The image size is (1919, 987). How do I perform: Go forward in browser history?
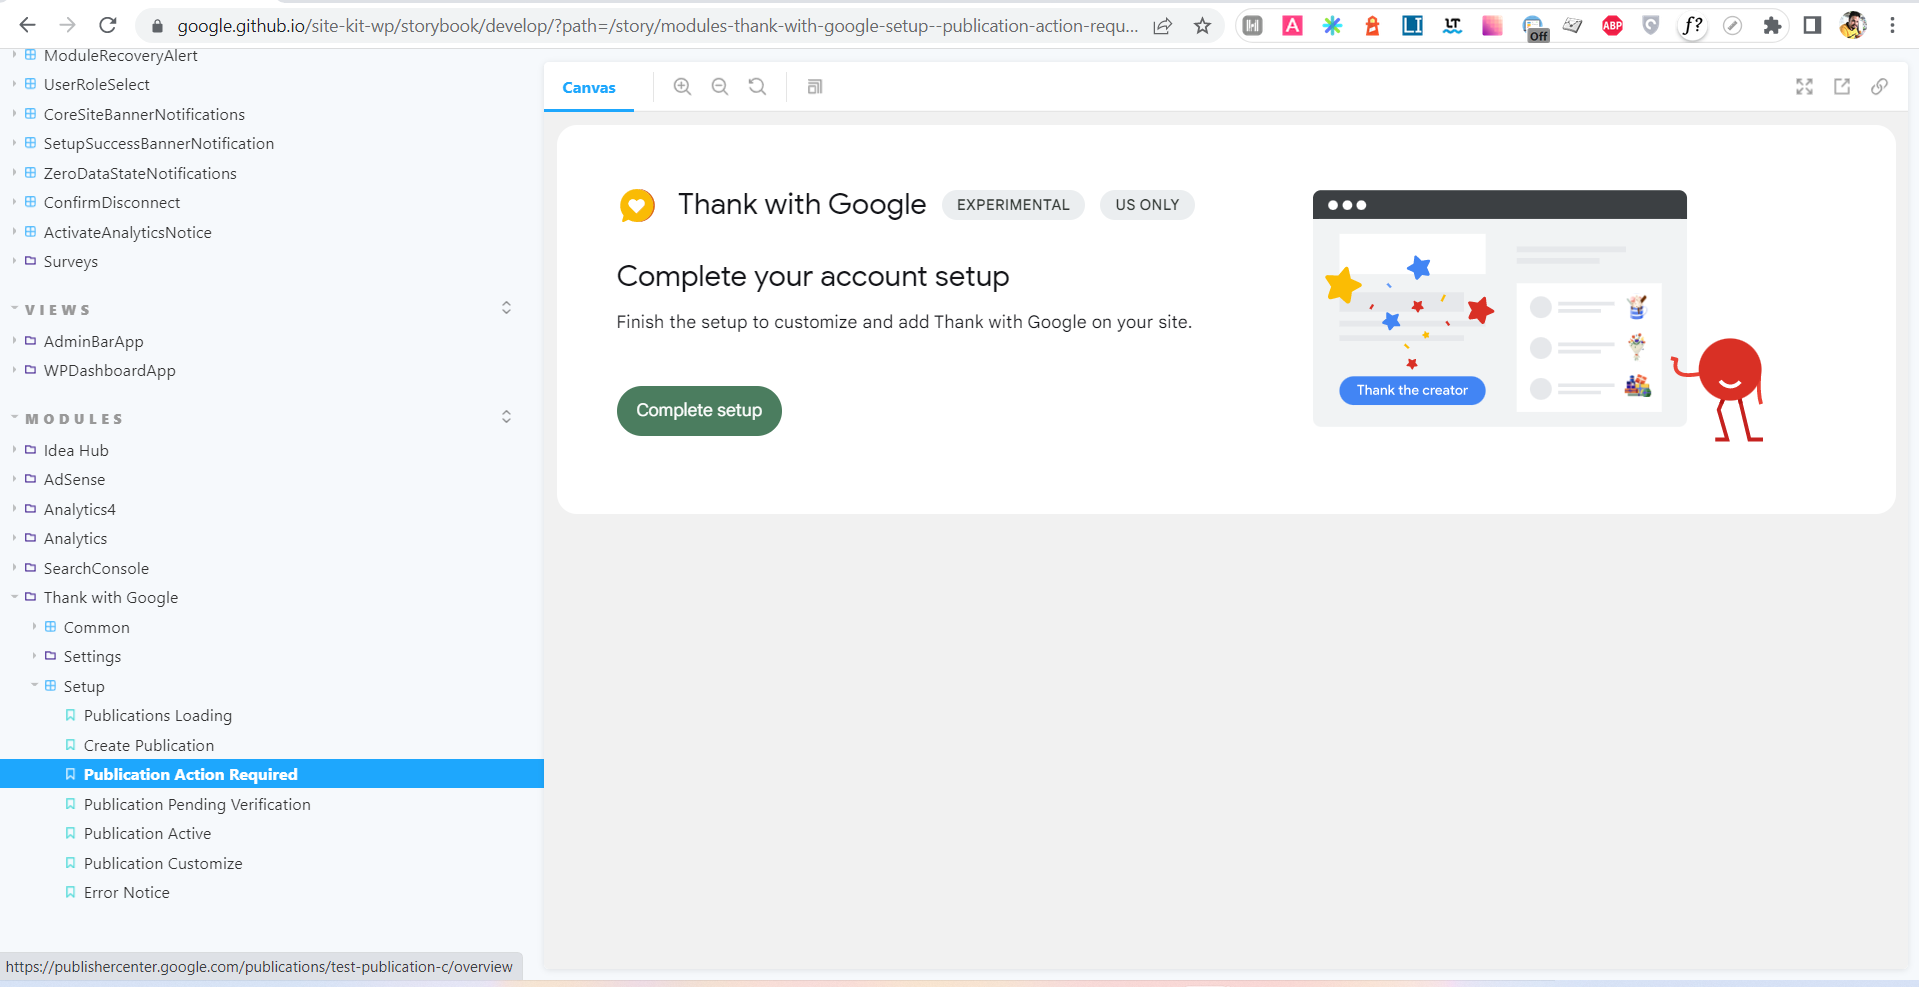(67, 25)
